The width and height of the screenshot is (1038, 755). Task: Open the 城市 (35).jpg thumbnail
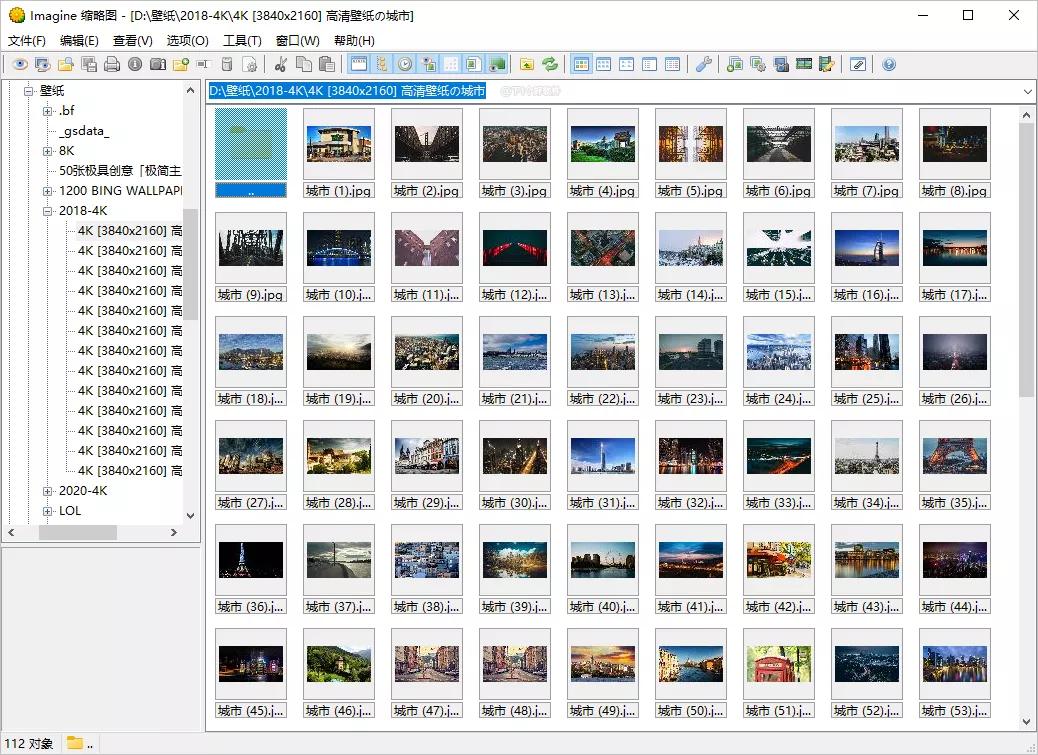tap(954, 455)
